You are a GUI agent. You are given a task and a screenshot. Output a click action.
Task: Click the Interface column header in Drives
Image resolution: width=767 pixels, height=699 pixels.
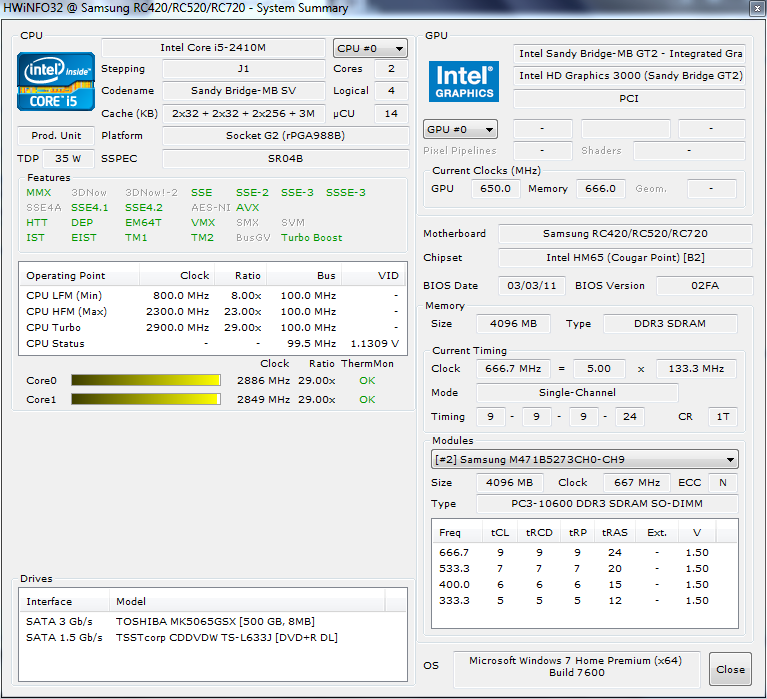pyautogui.click(x=65, y=601)
